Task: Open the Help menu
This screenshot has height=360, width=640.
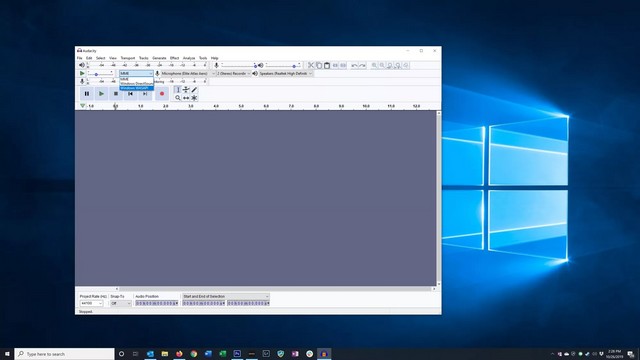Action: click(x=214, y=58)
